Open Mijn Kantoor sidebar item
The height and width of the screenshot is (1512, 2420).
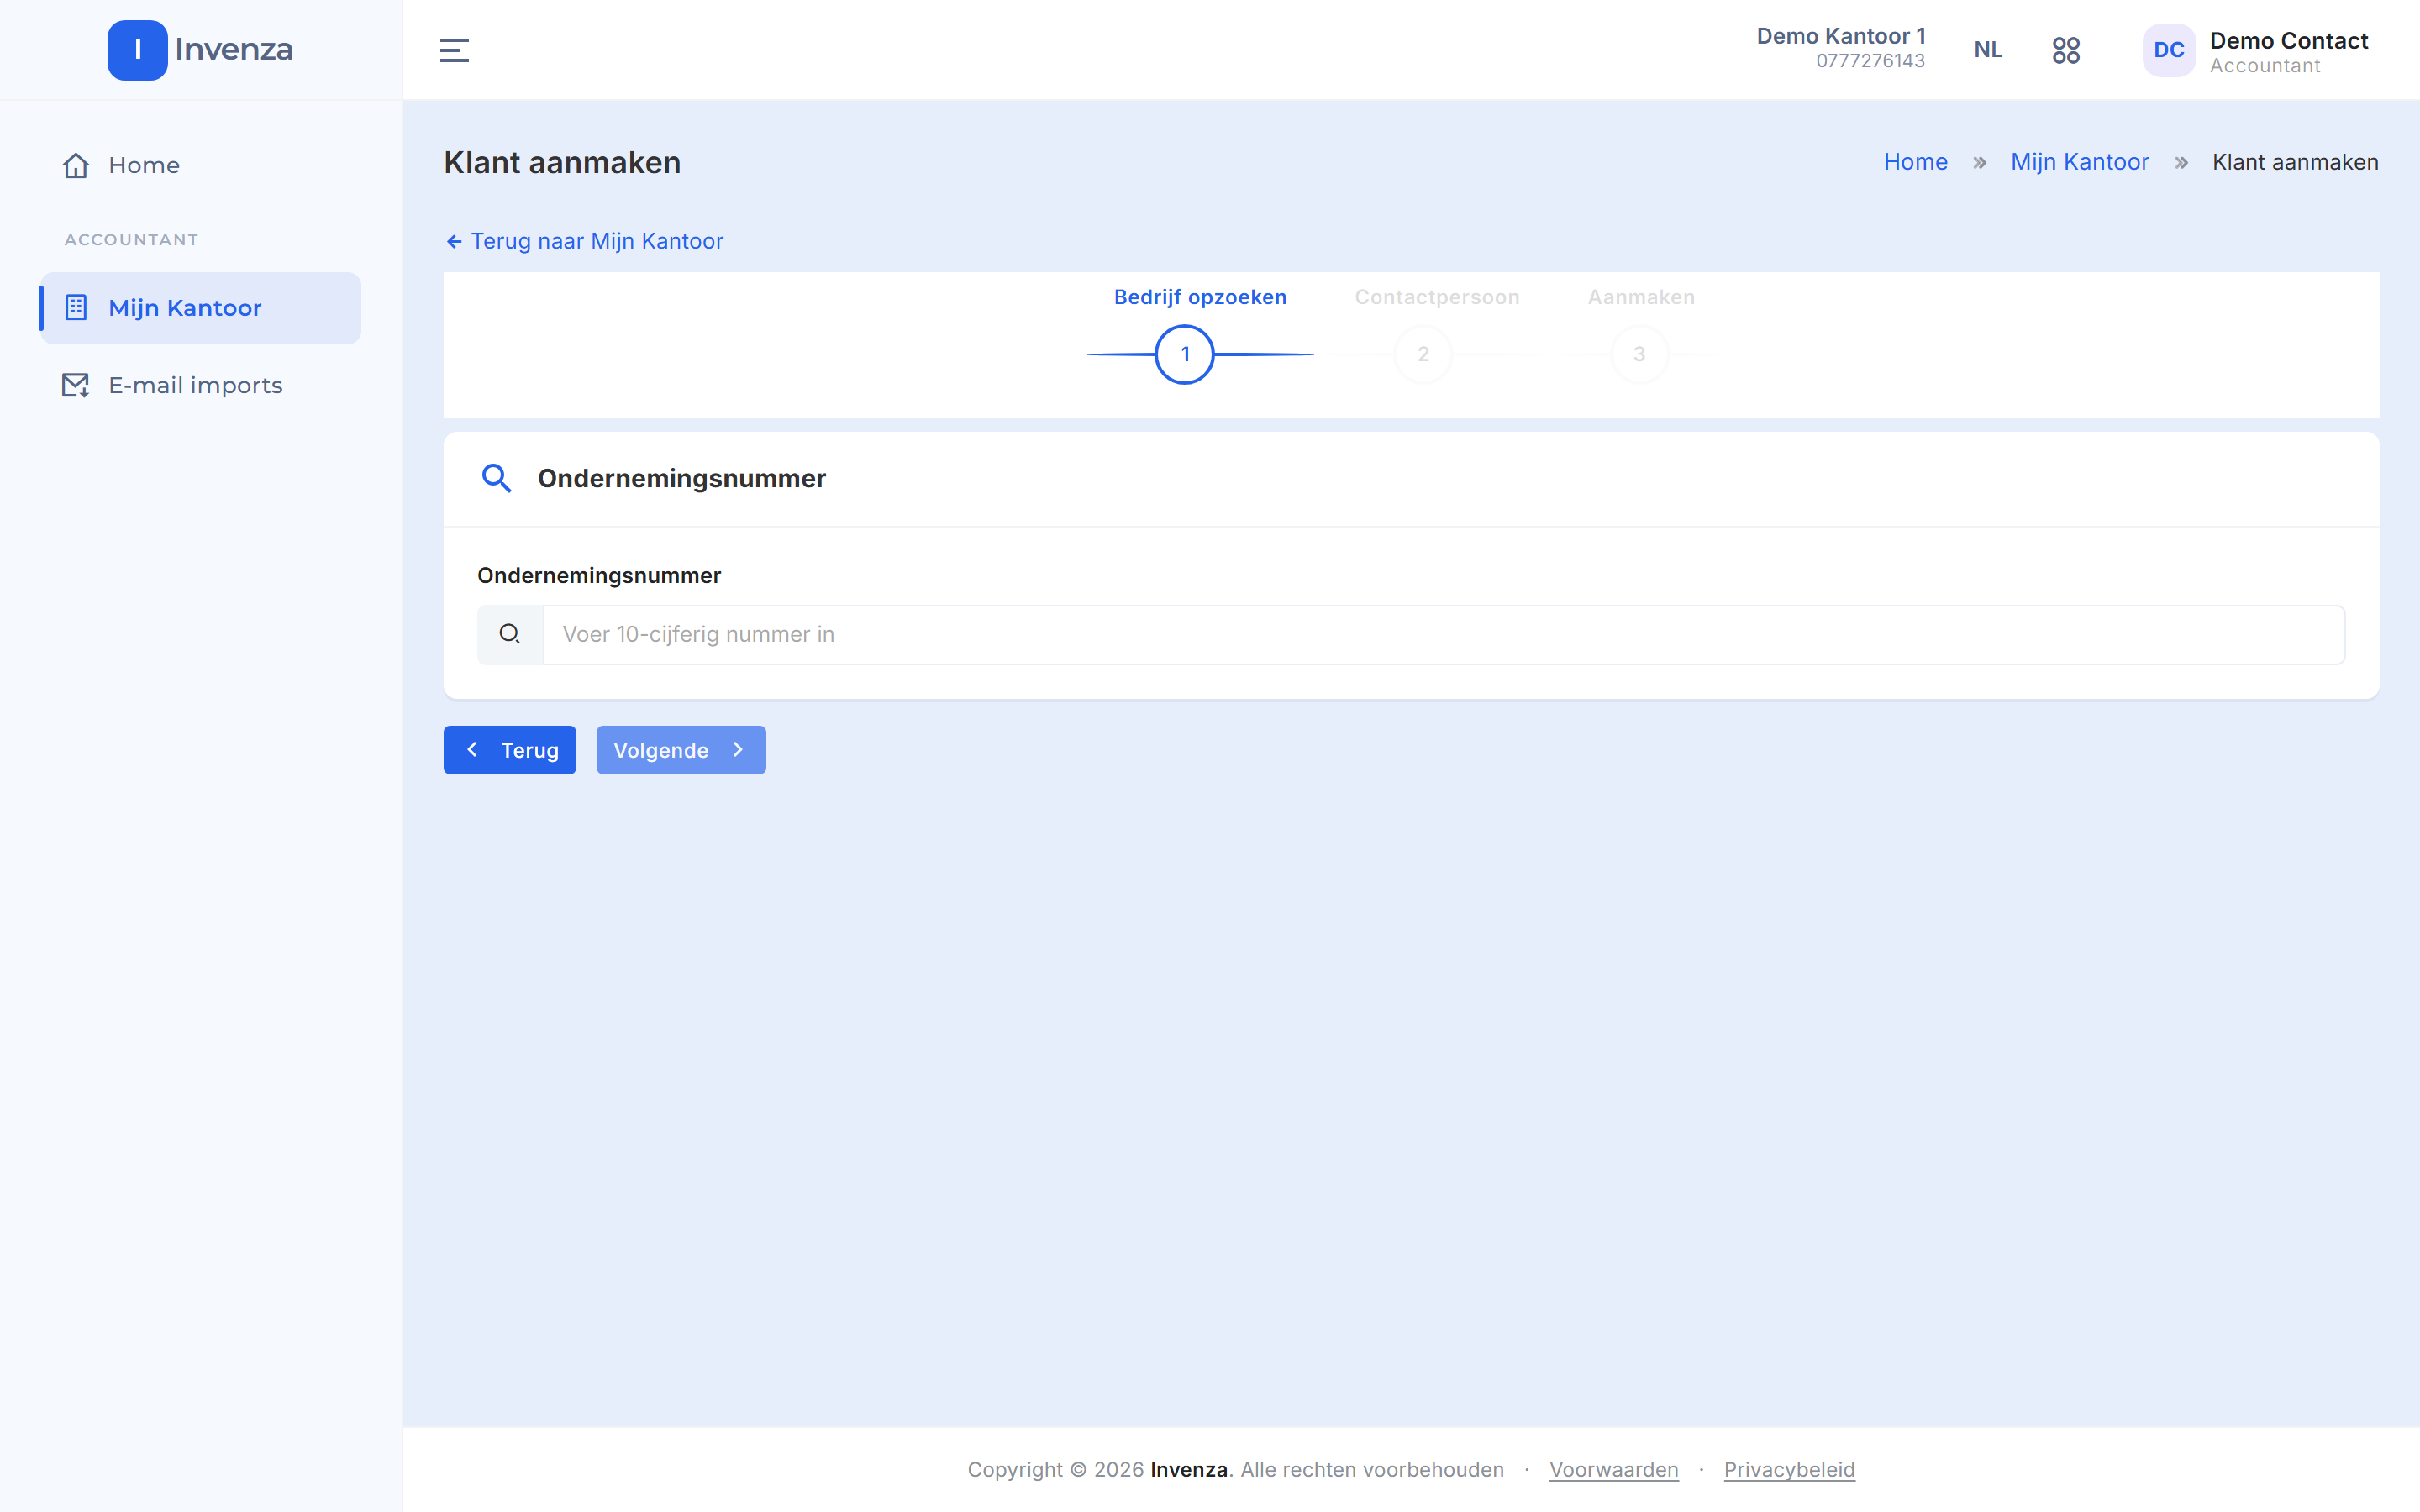[200, 308]
